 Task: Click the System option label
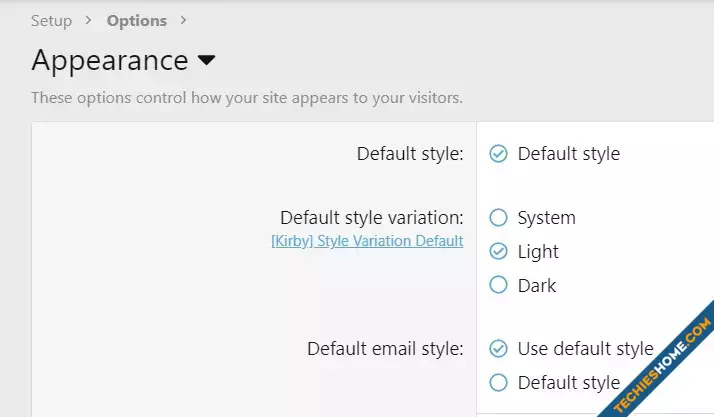pyautogui.click(x=546, y=218)
